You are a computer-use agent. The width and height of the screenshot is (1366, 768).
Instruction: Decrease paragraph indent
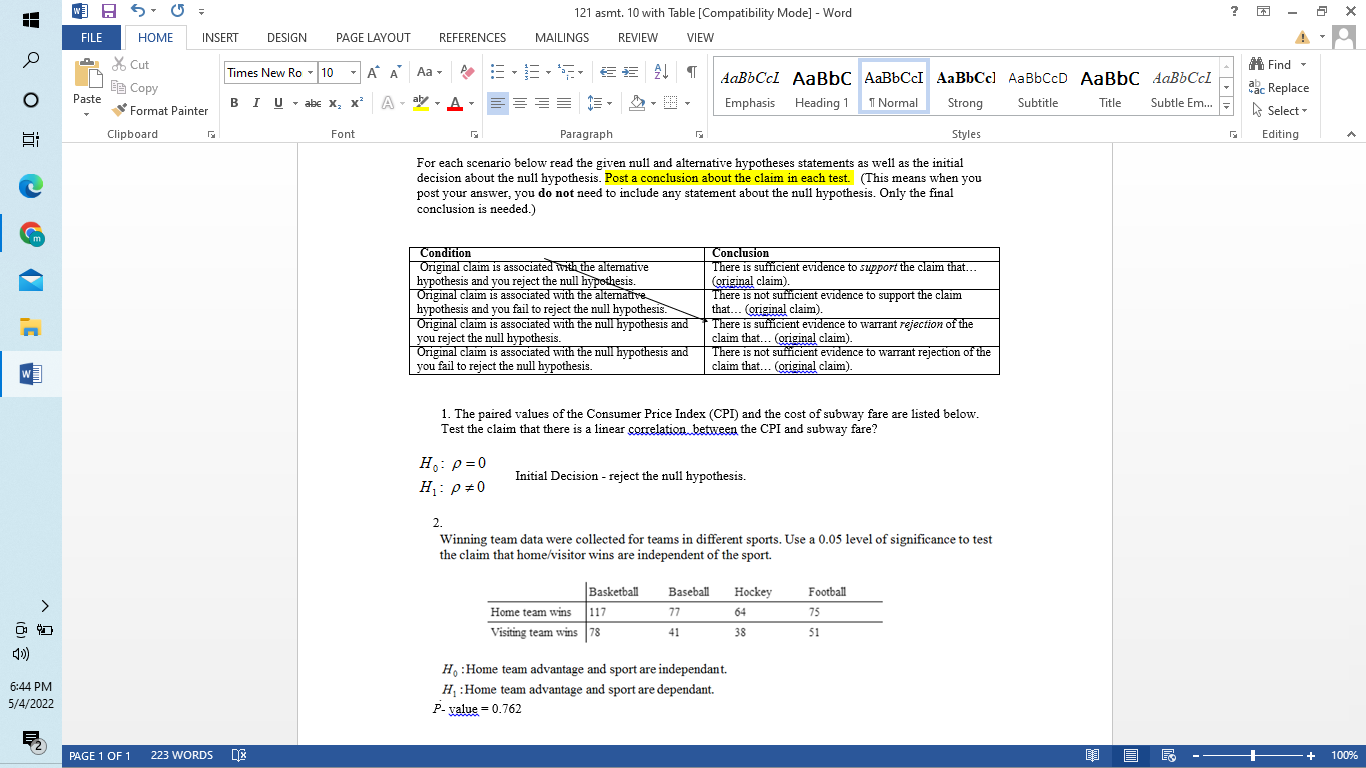606,73
